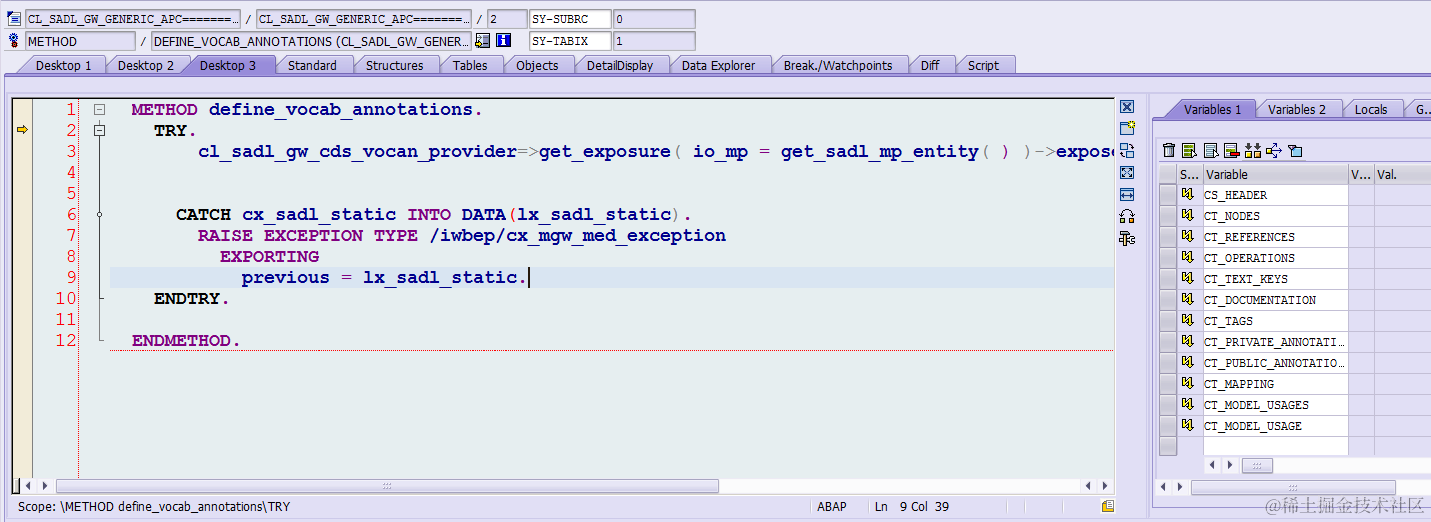This screenshot has height=522, width=1431.
Task: Click the program document icon in the header
Action: [x=14, y=19]
